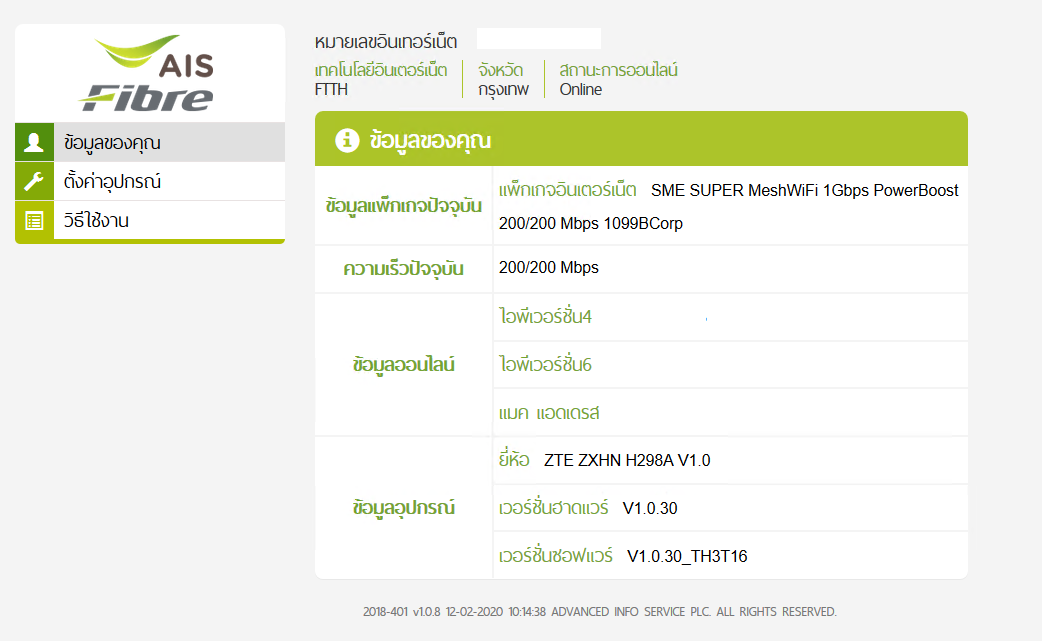Click the เวอร์ชั่นฮาดแวร์ label
1042x641 pixels.
(554, 507)
